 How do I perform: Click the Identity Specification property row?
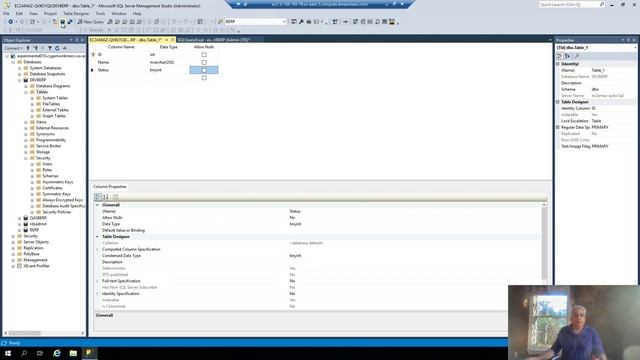click(x=320, y=294)
